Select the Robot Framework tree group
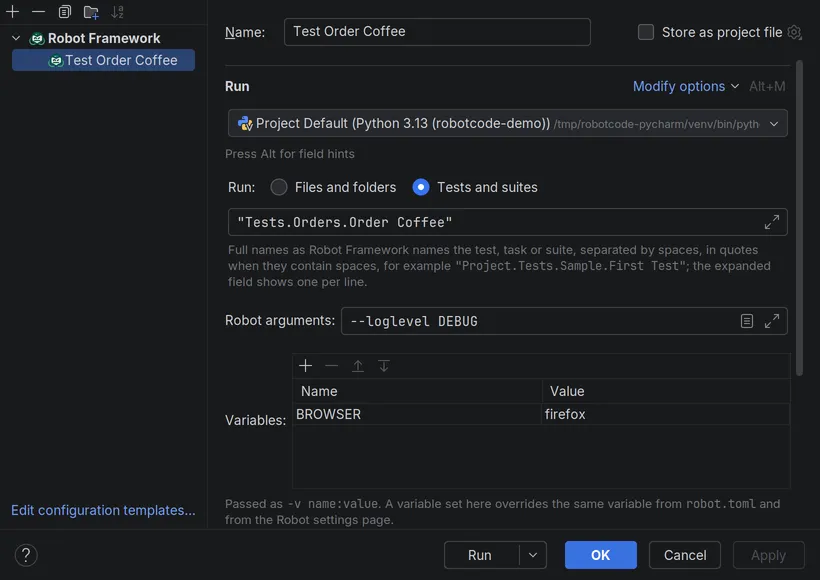Image resolution: width=820 pixels, height=580 pixels. [104, 38]
